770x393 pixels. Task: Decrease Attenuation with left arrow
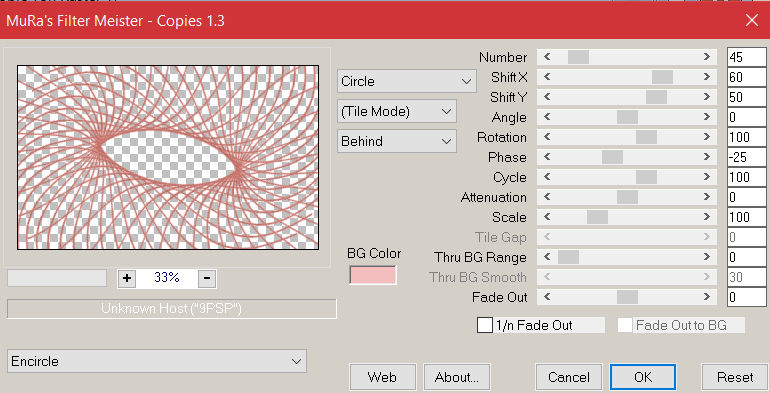pos(547,197)
